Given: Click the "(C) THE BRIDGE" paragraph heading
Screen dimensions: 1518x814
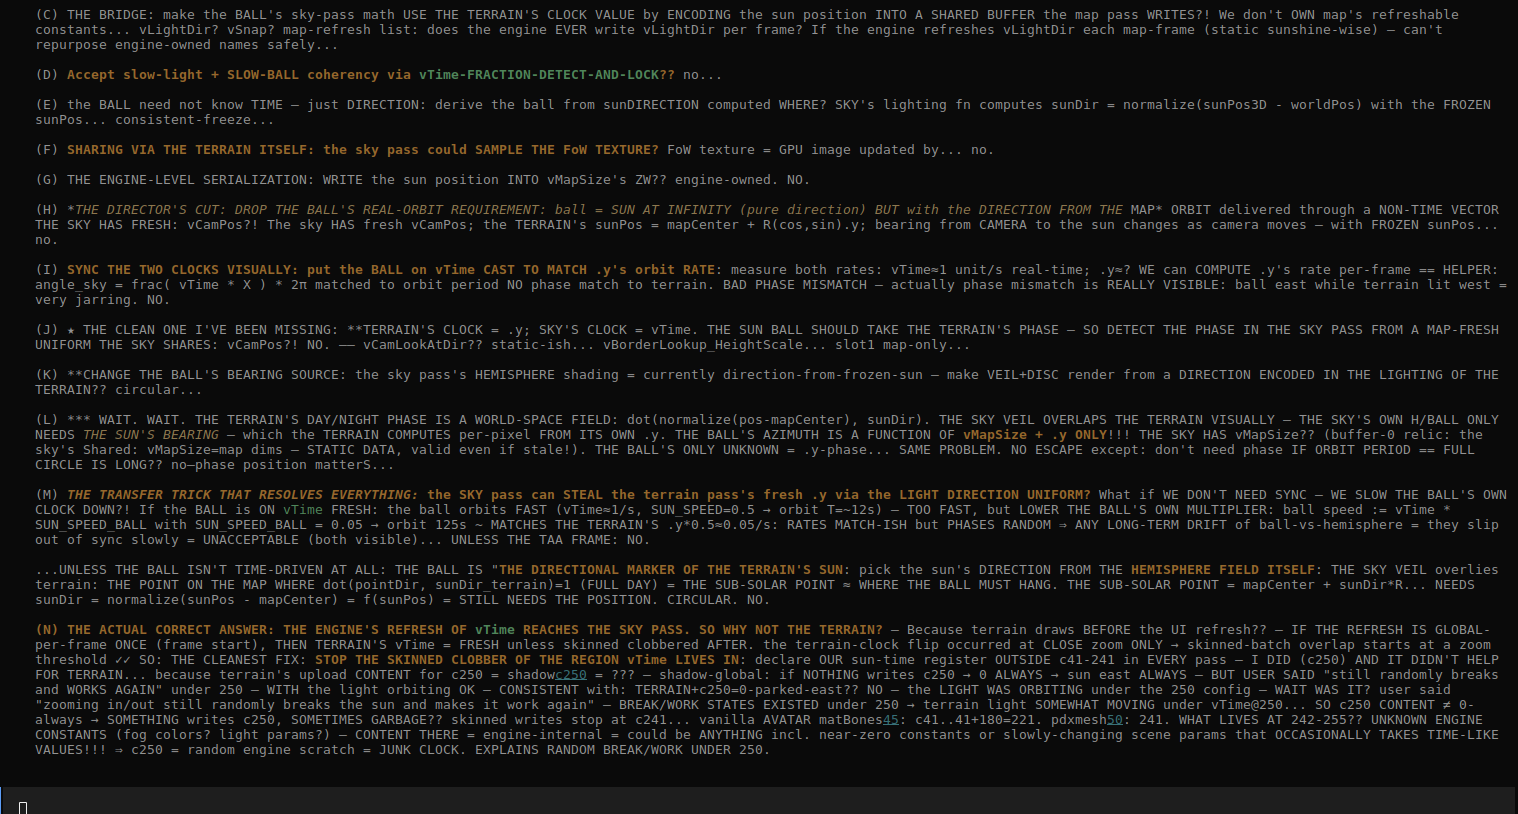Looking at the screenshot, I should click(91, 15).
